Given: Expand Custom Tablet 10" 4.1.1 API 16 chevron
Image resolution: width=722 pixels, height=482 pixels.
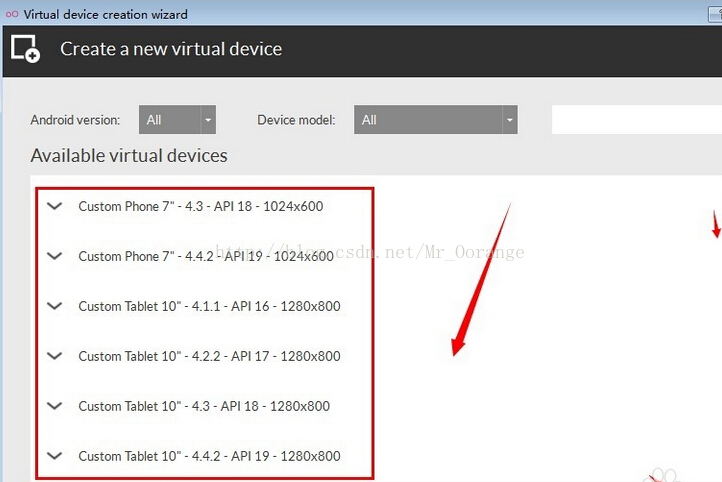Looking at the screenshot, I should pyautogui.click(x=54, y=306).
